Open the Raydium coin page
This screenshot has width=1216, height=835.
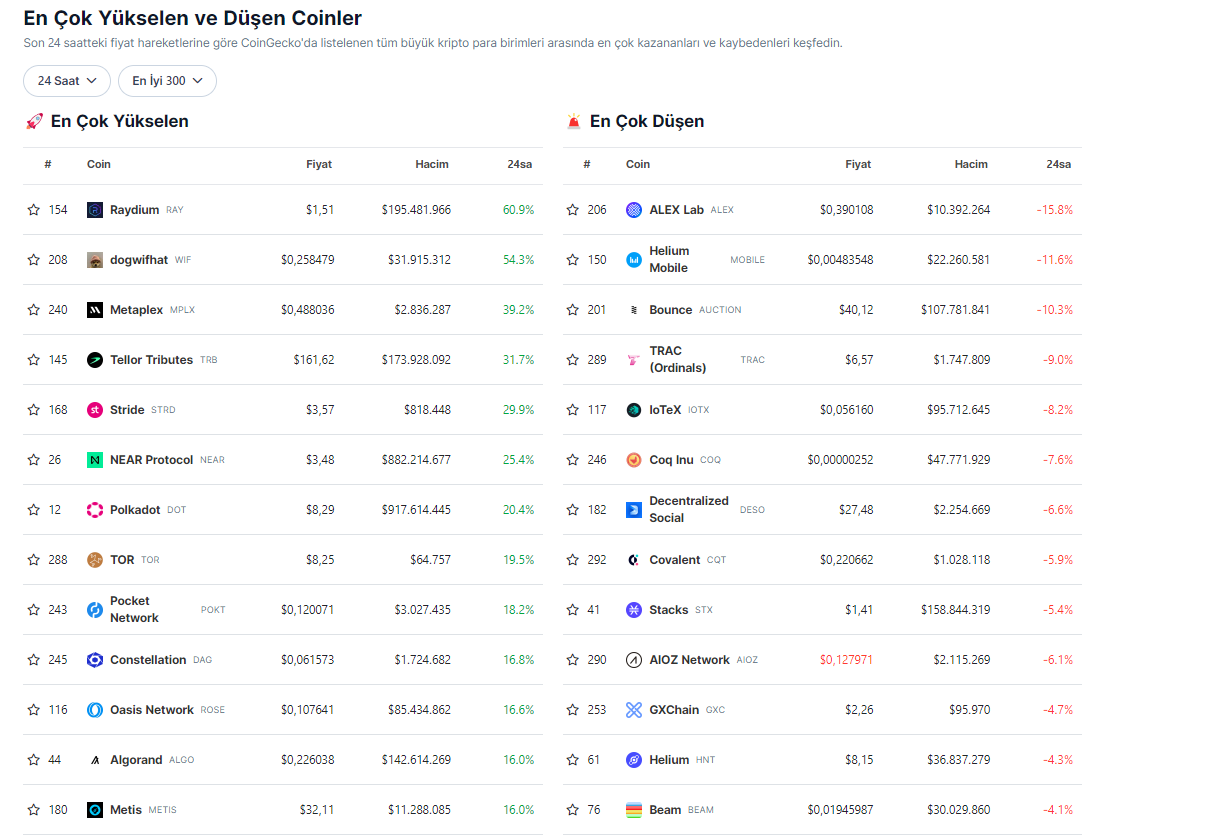134,210
